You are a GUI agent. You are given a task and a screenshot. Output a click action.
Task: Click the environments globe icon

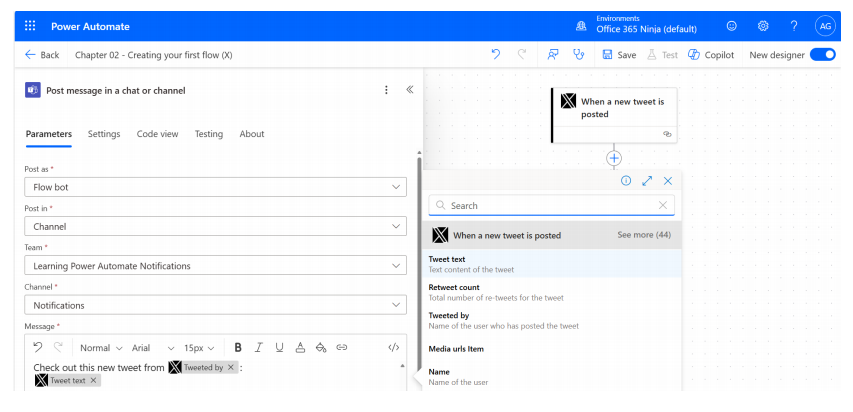582,26
